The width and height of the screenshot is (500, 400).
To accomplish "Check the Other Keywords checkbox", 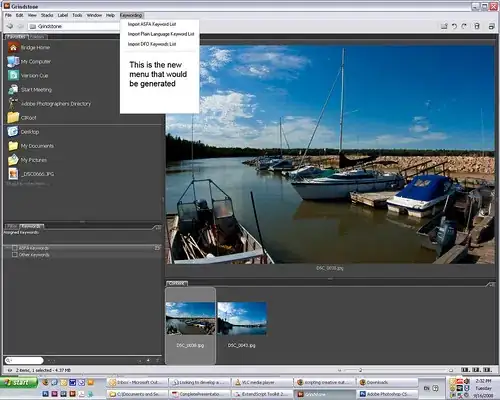I will [14, 255].
